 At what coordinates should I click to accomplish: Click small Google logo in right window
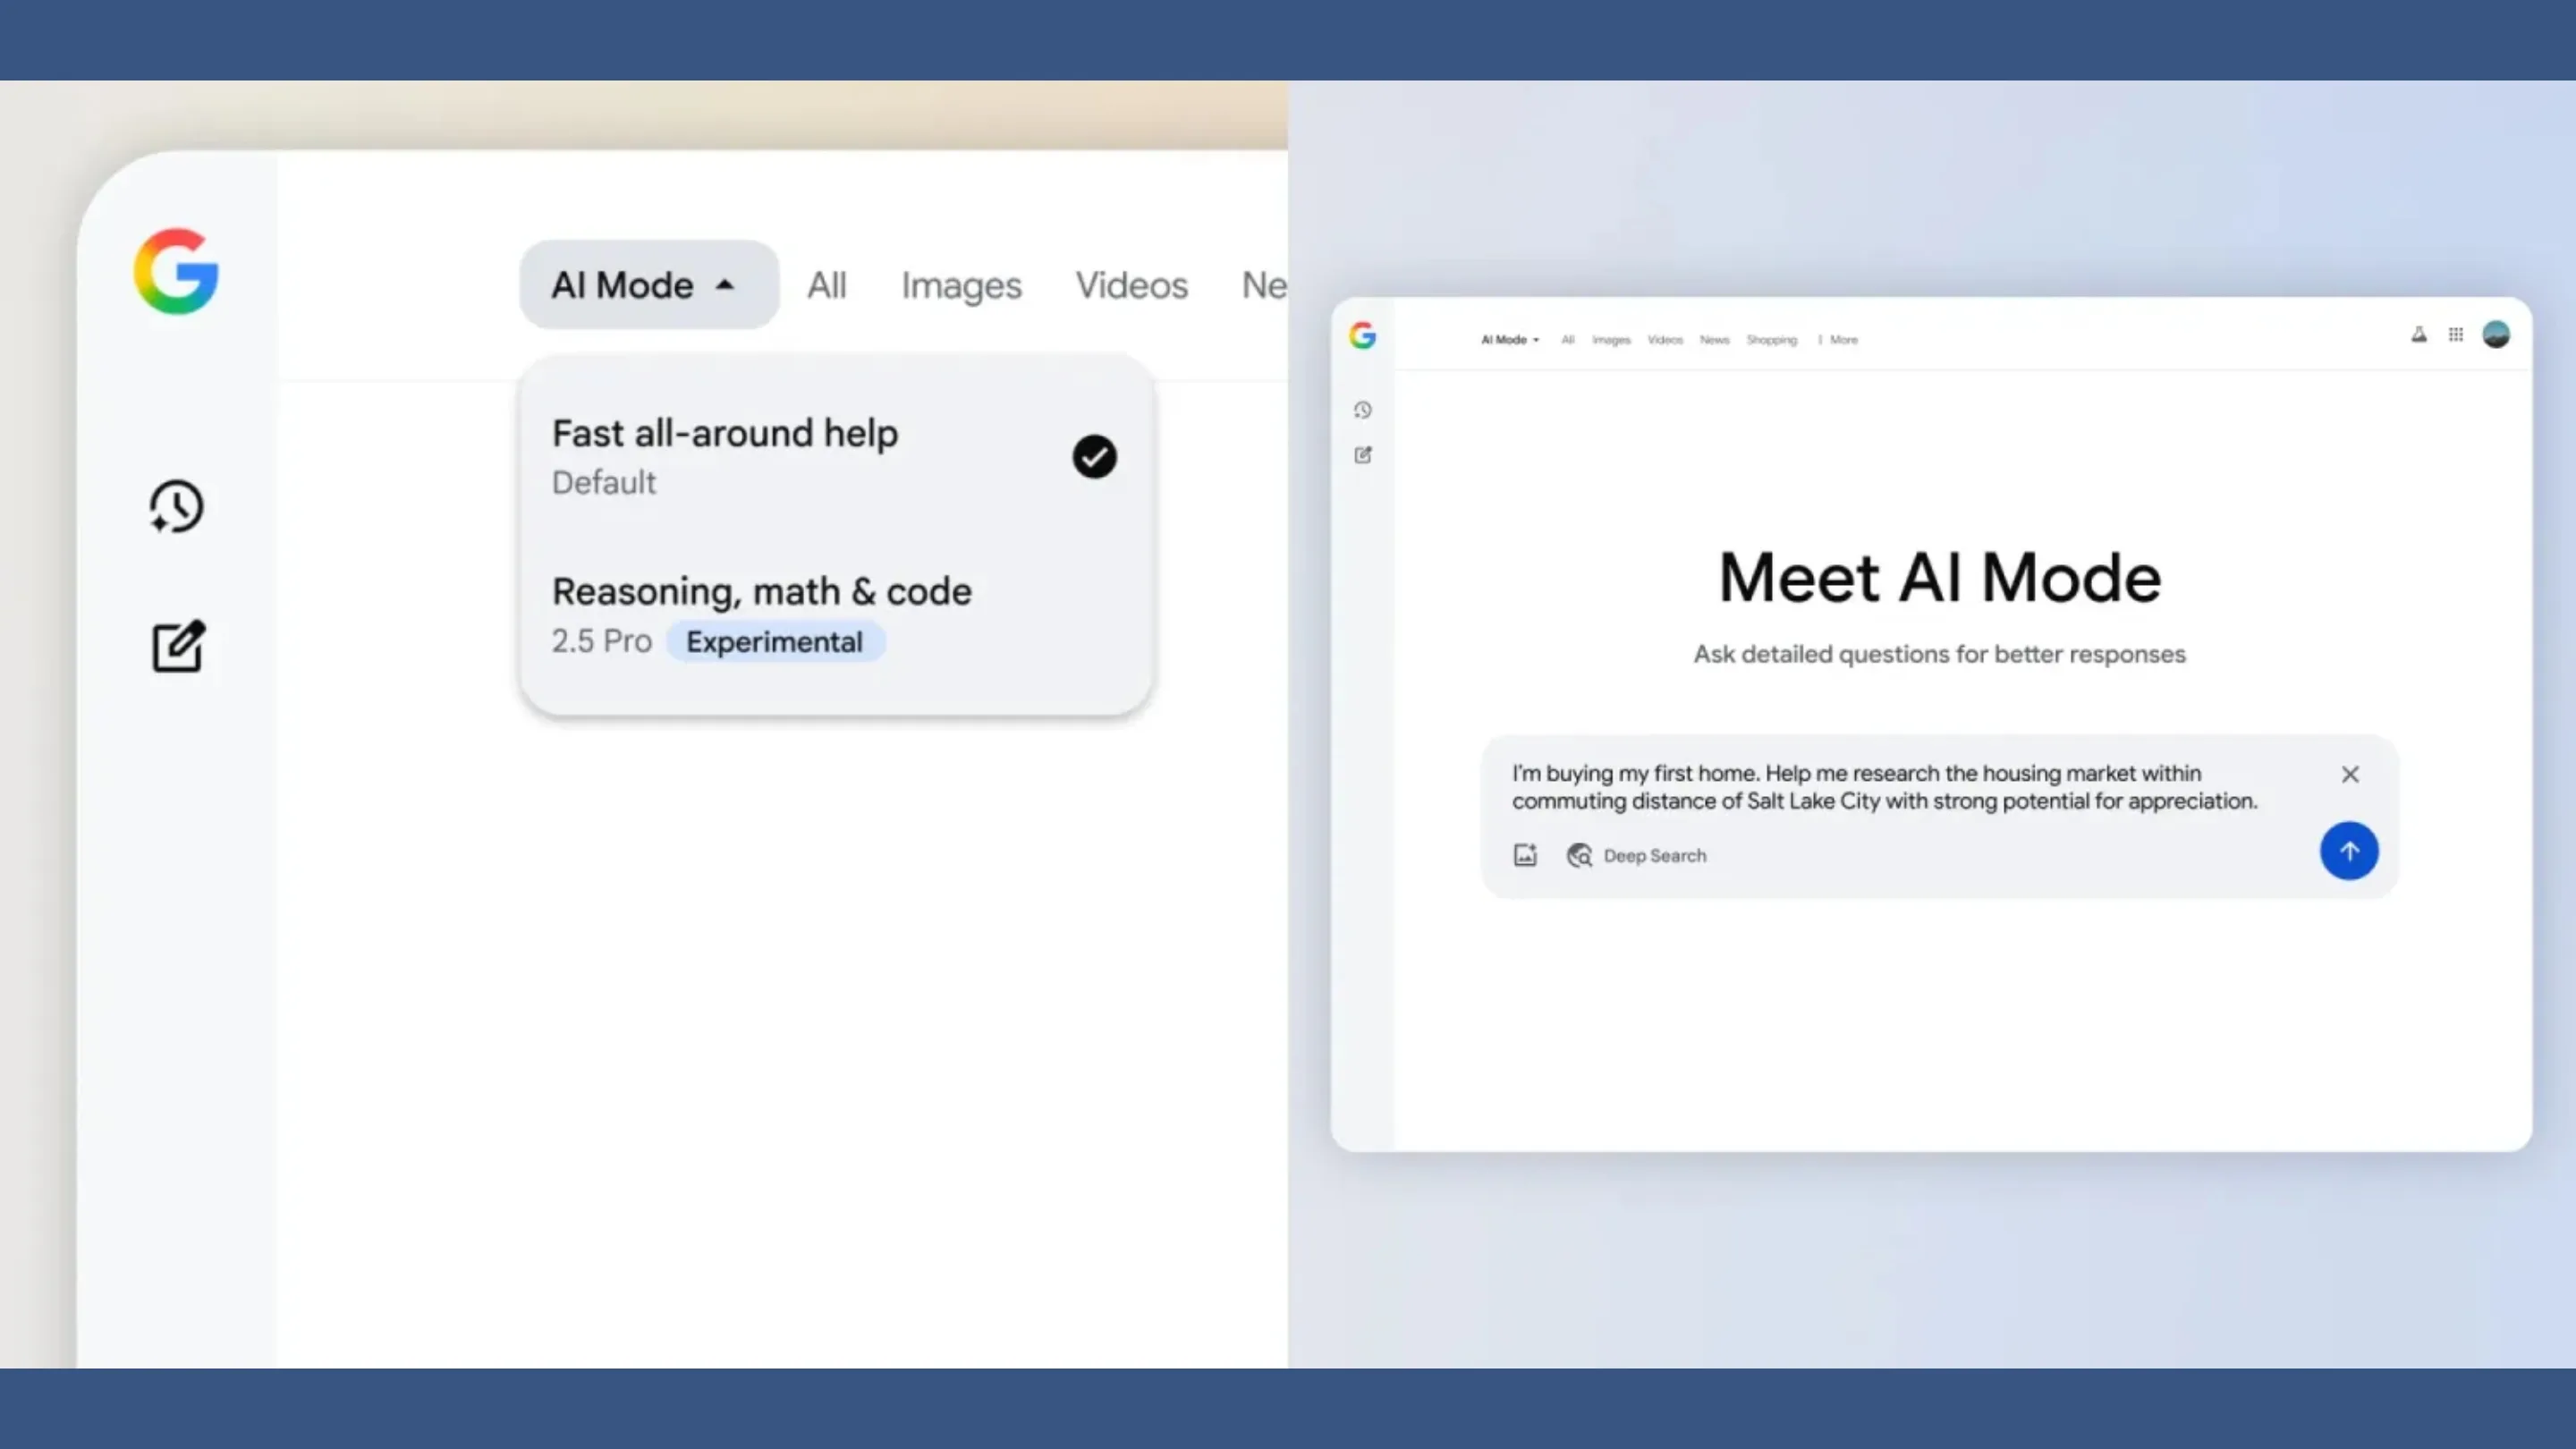click(1362, 335)
